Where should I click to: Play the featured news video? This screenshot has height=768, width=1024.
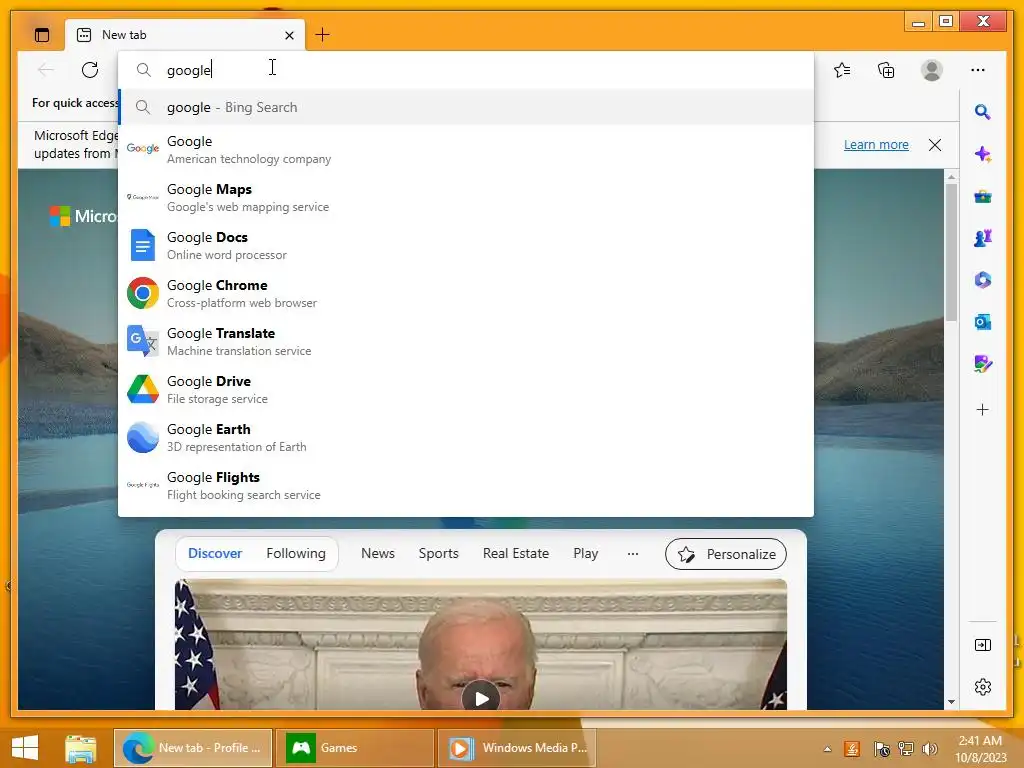point(481,698)
